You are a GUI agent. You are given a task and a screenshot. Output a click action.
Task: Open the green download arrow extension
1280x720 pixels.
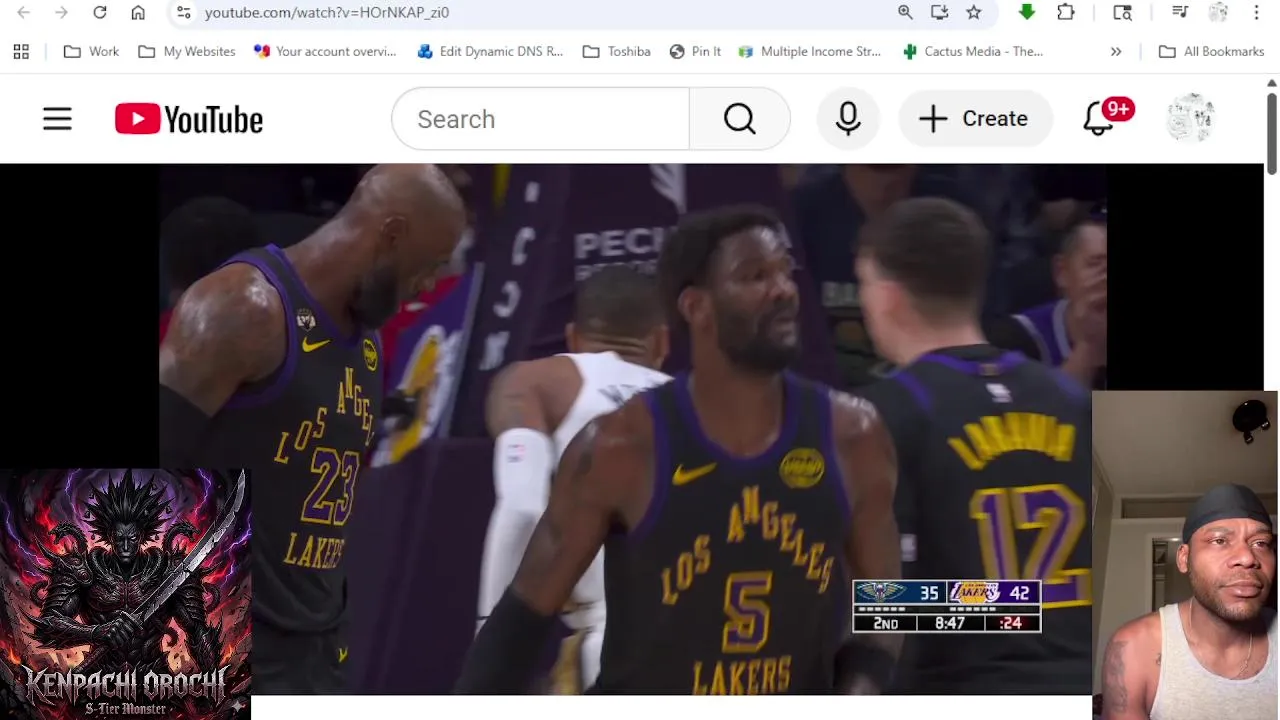pos(1027,13)
